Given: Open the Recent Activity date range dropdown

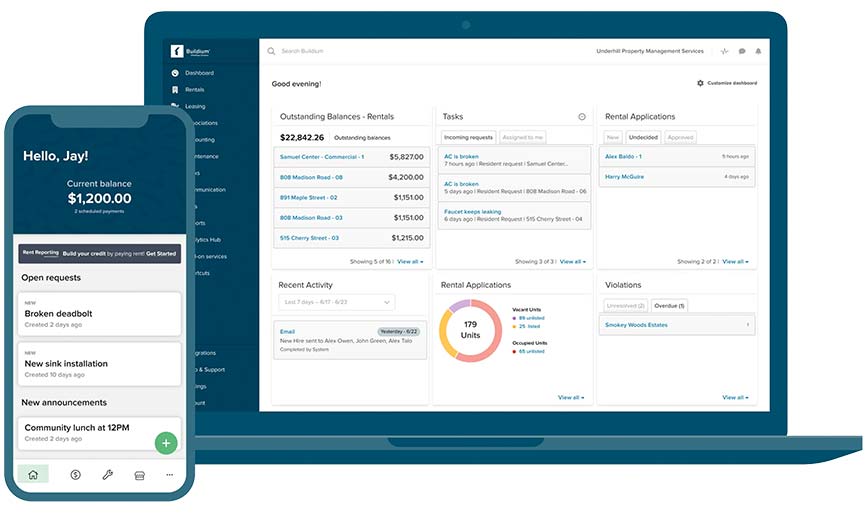Looking at the screenshot, I should 337,302.
